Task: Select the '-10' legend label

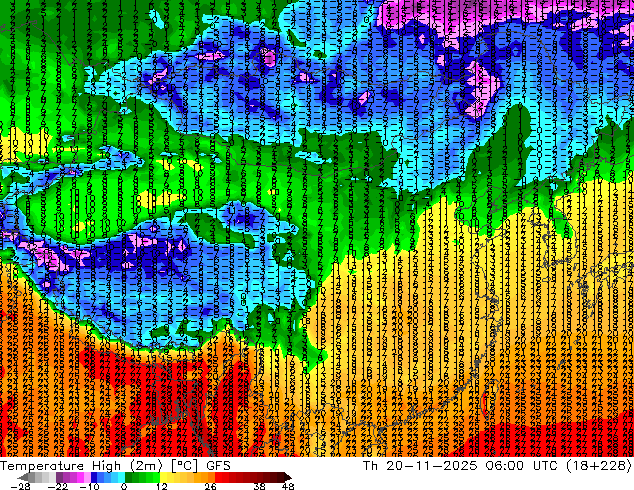Action: [x=89, y=486]
